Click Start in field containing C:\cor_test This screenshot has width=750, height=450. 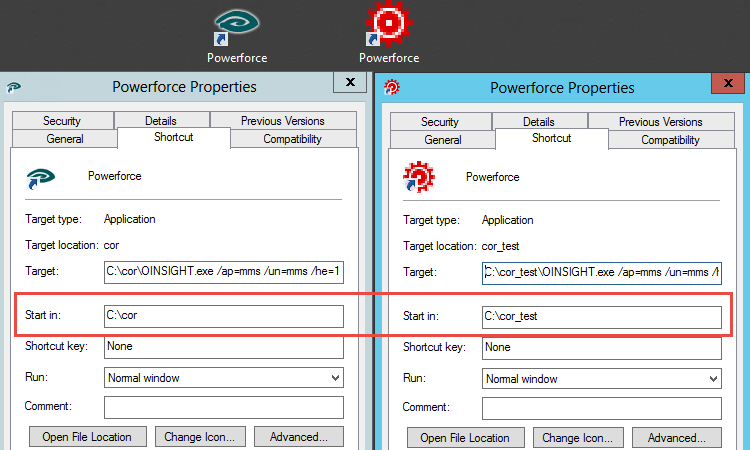pos(602,317)
